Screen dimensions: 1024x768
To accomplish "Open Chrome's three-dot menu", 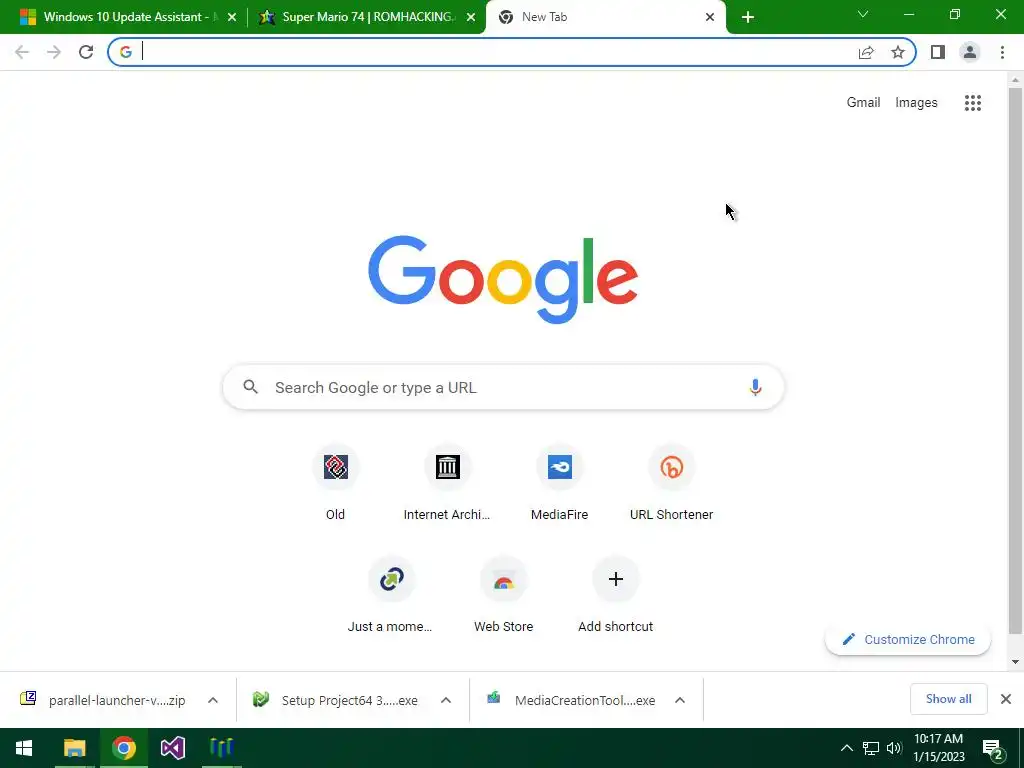I will coord(1002,52).
